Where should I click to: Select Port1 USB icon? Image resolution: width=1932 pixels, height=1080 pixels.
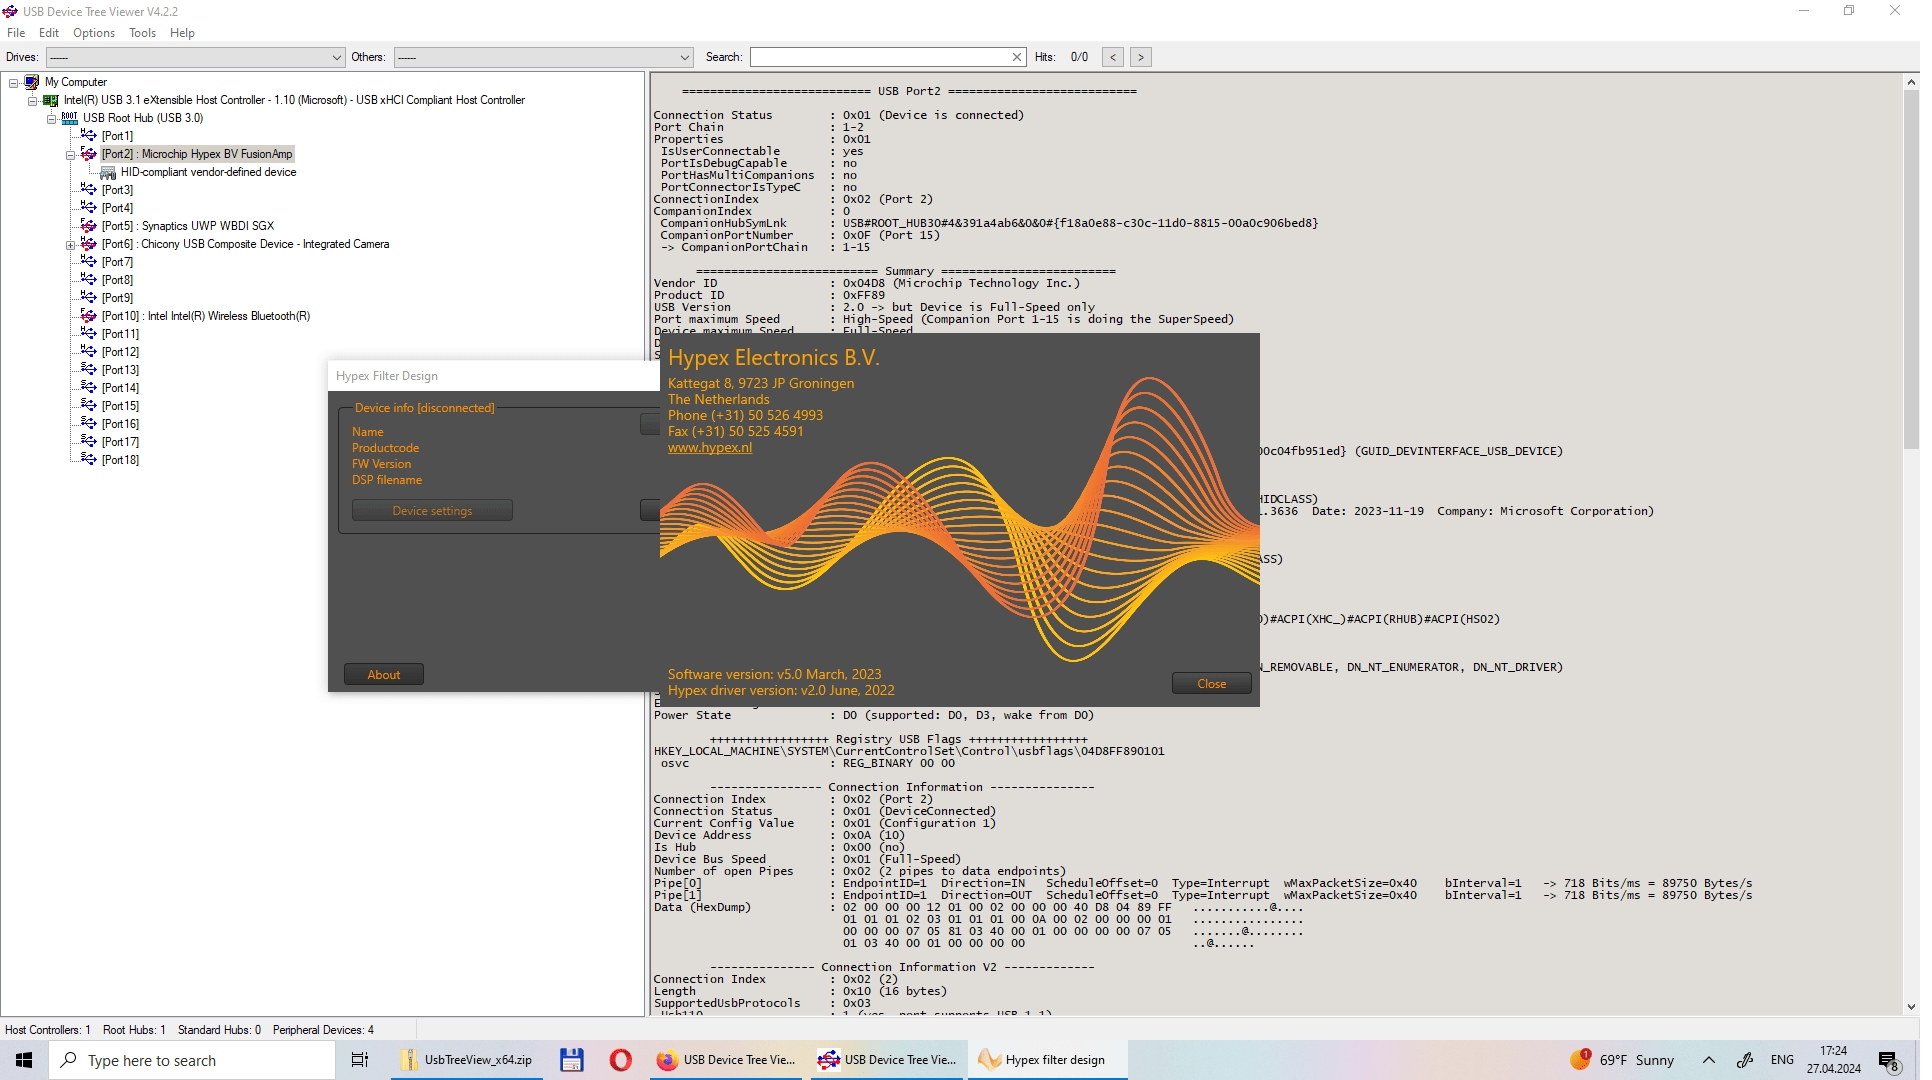pos(89,136)
